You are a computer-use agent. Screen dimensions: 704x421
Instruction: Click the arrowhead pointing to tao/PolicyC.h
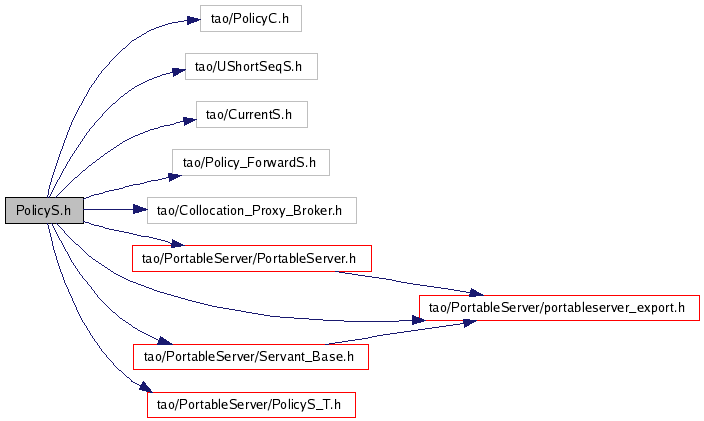[x=193, y=19]
